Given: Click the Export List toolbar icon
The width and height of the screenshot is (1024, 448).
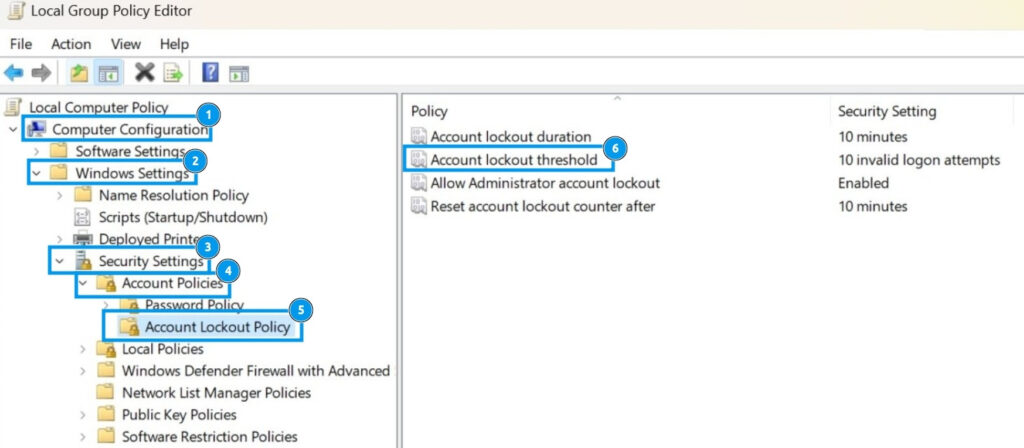Looking at the screenshot, I should (173, 73).
